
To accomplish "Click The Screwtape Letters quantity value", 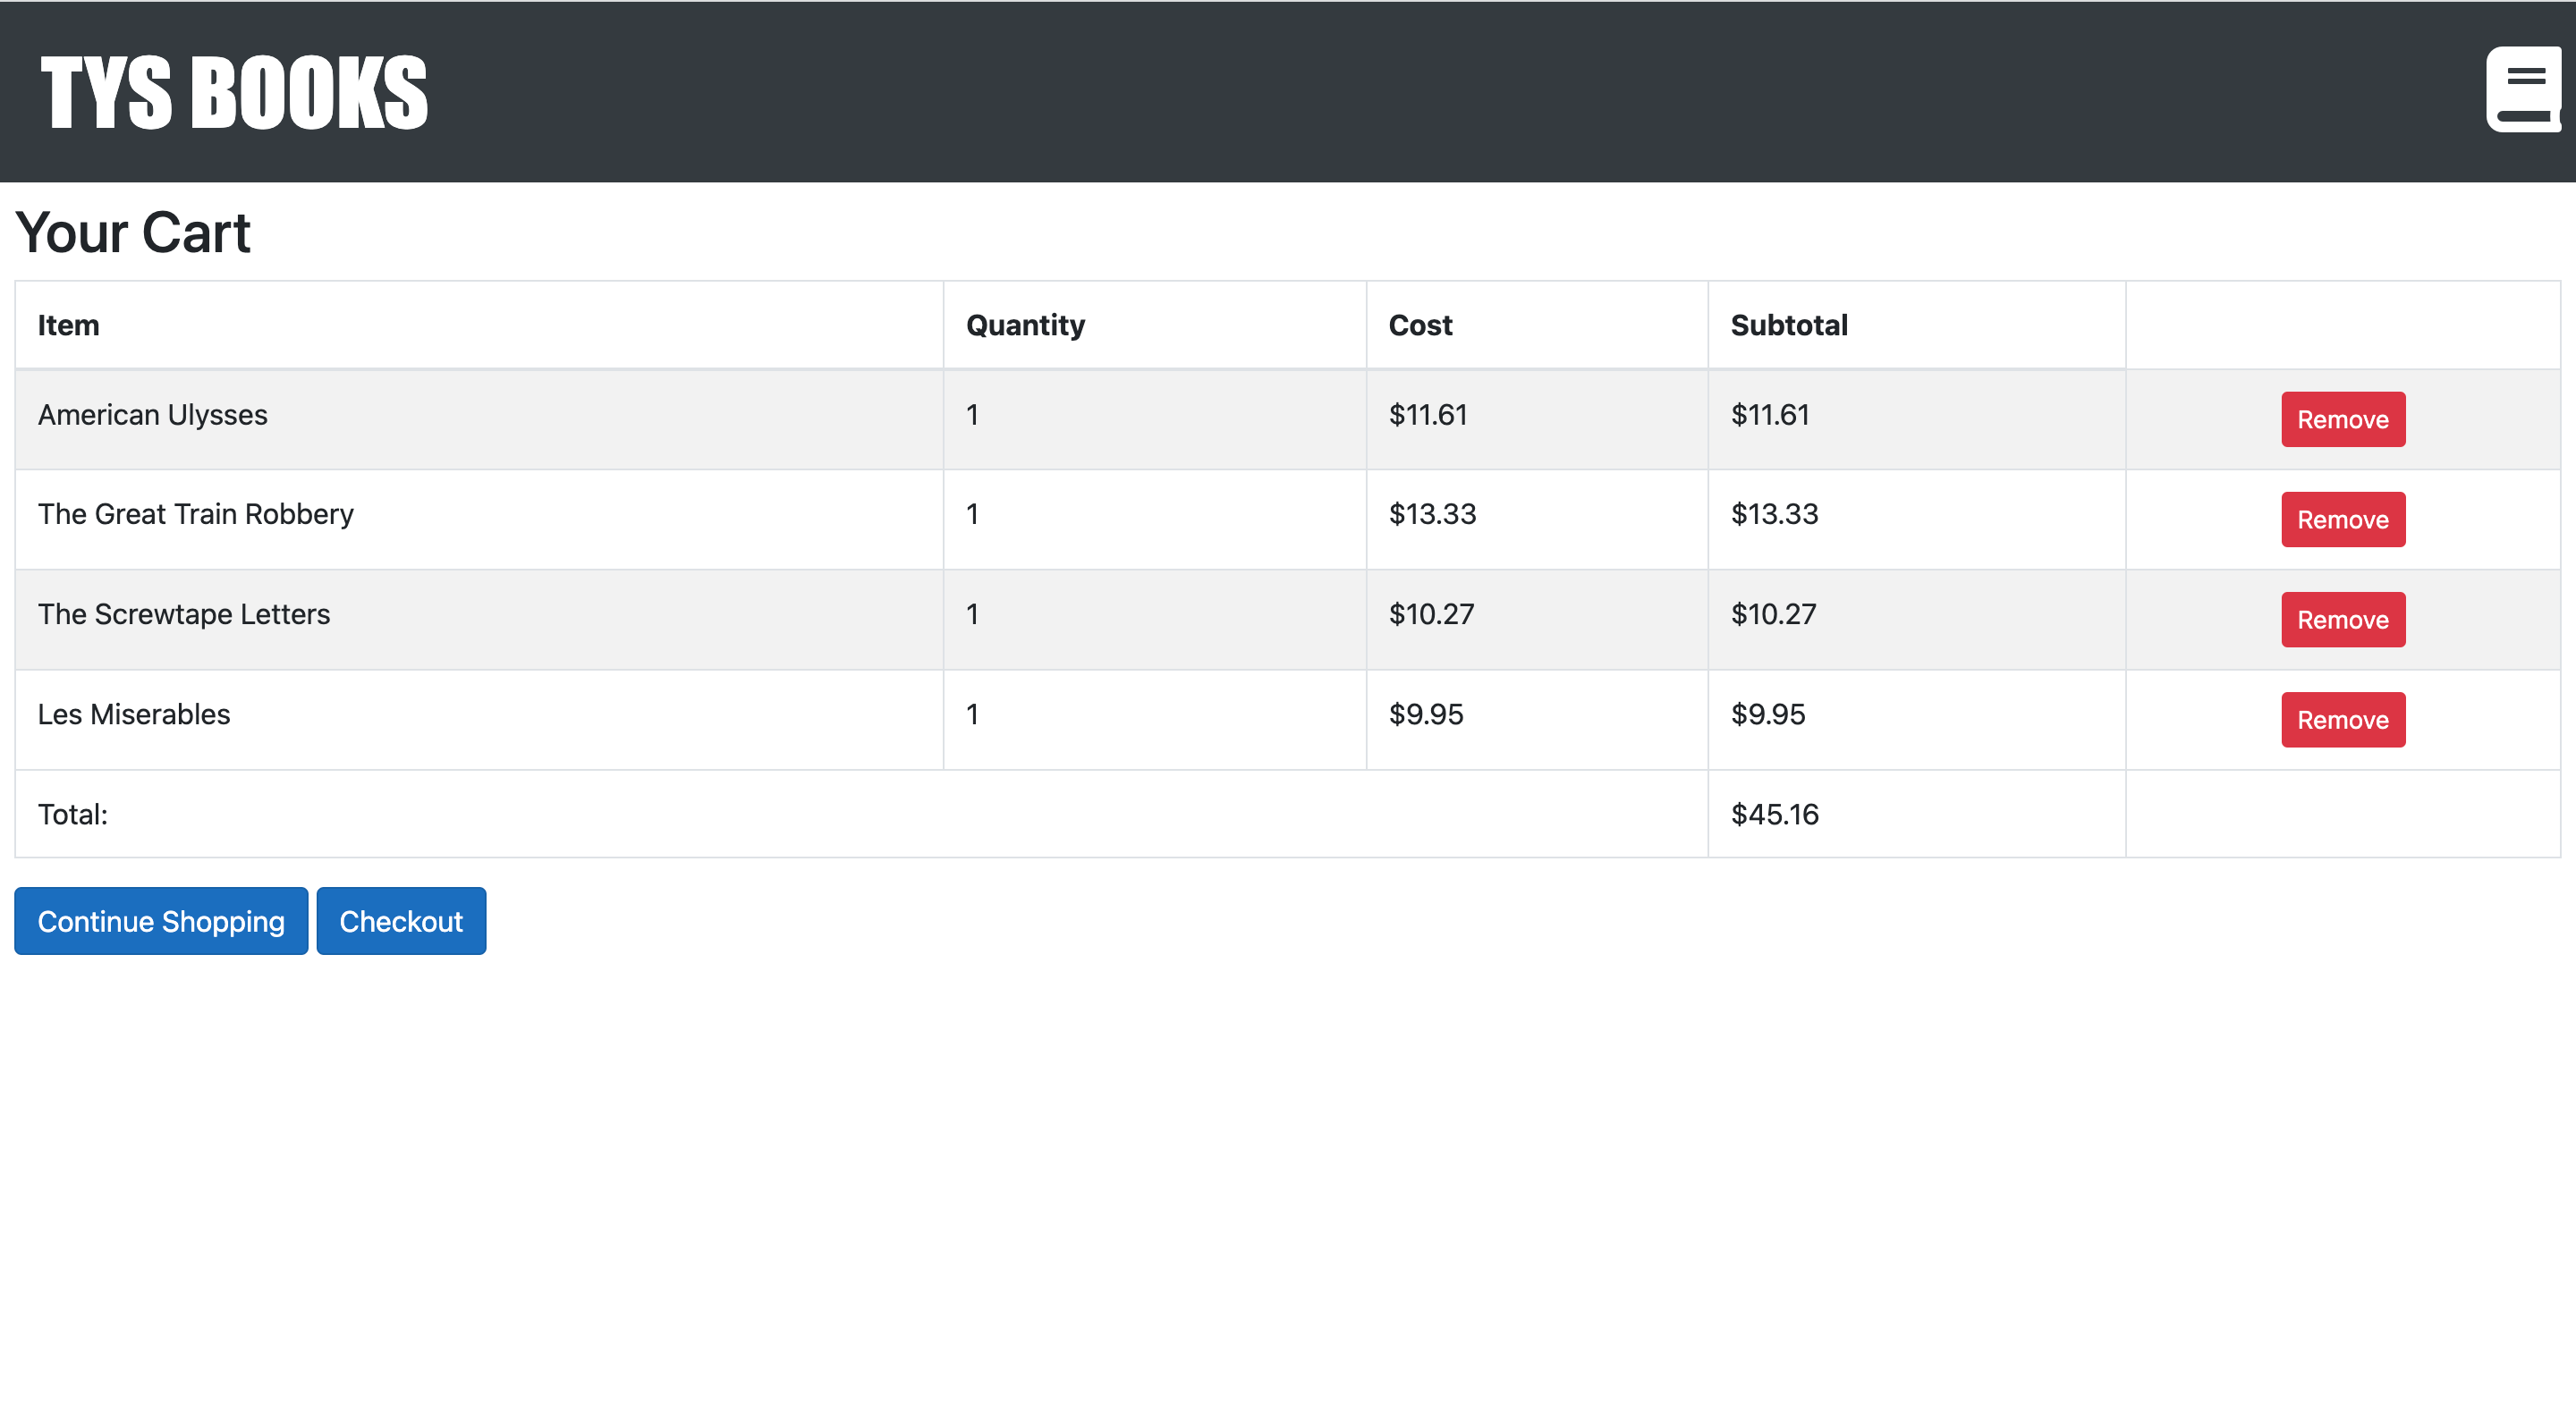I will tap(972, 614).
